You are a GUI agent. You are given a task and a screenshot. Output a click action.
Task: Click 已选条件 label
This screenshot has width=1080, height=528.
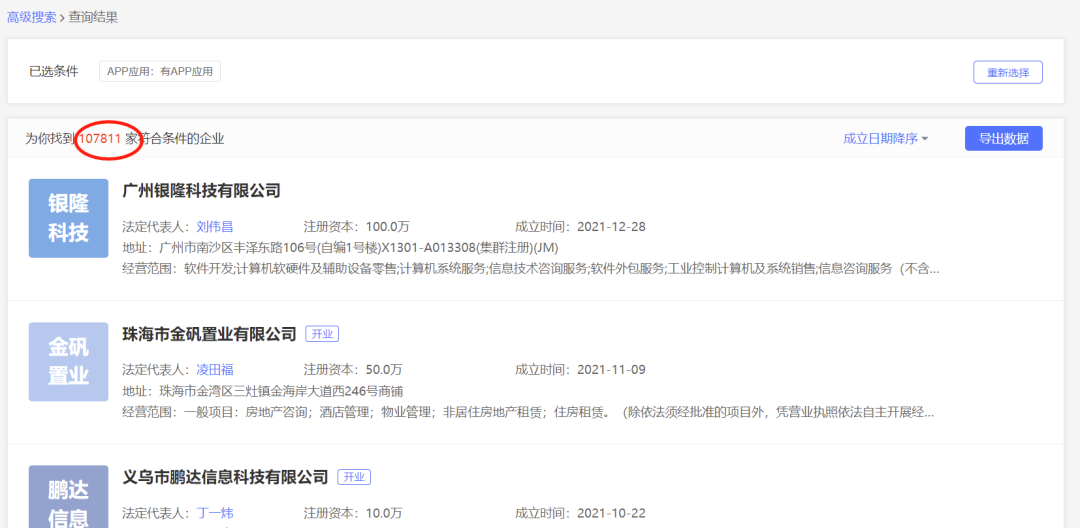(x=54, y=72)
